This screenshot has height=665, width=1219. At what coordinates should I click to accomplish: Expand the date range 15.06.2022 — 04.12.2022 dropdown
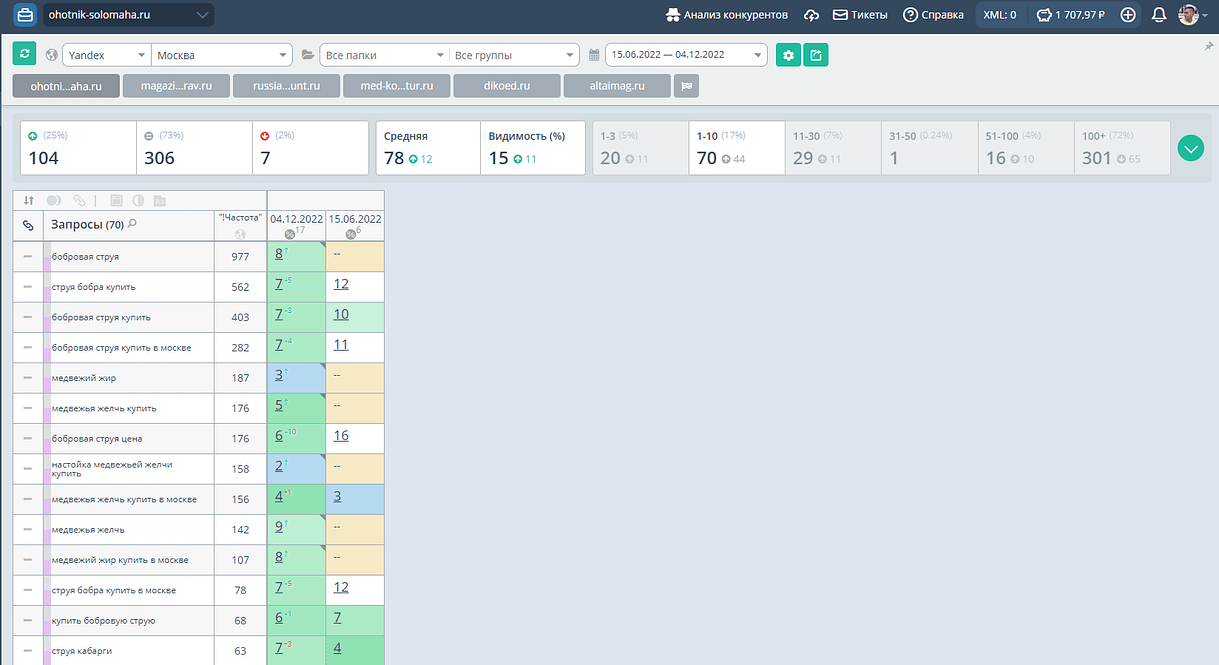(x=686, y=55)
